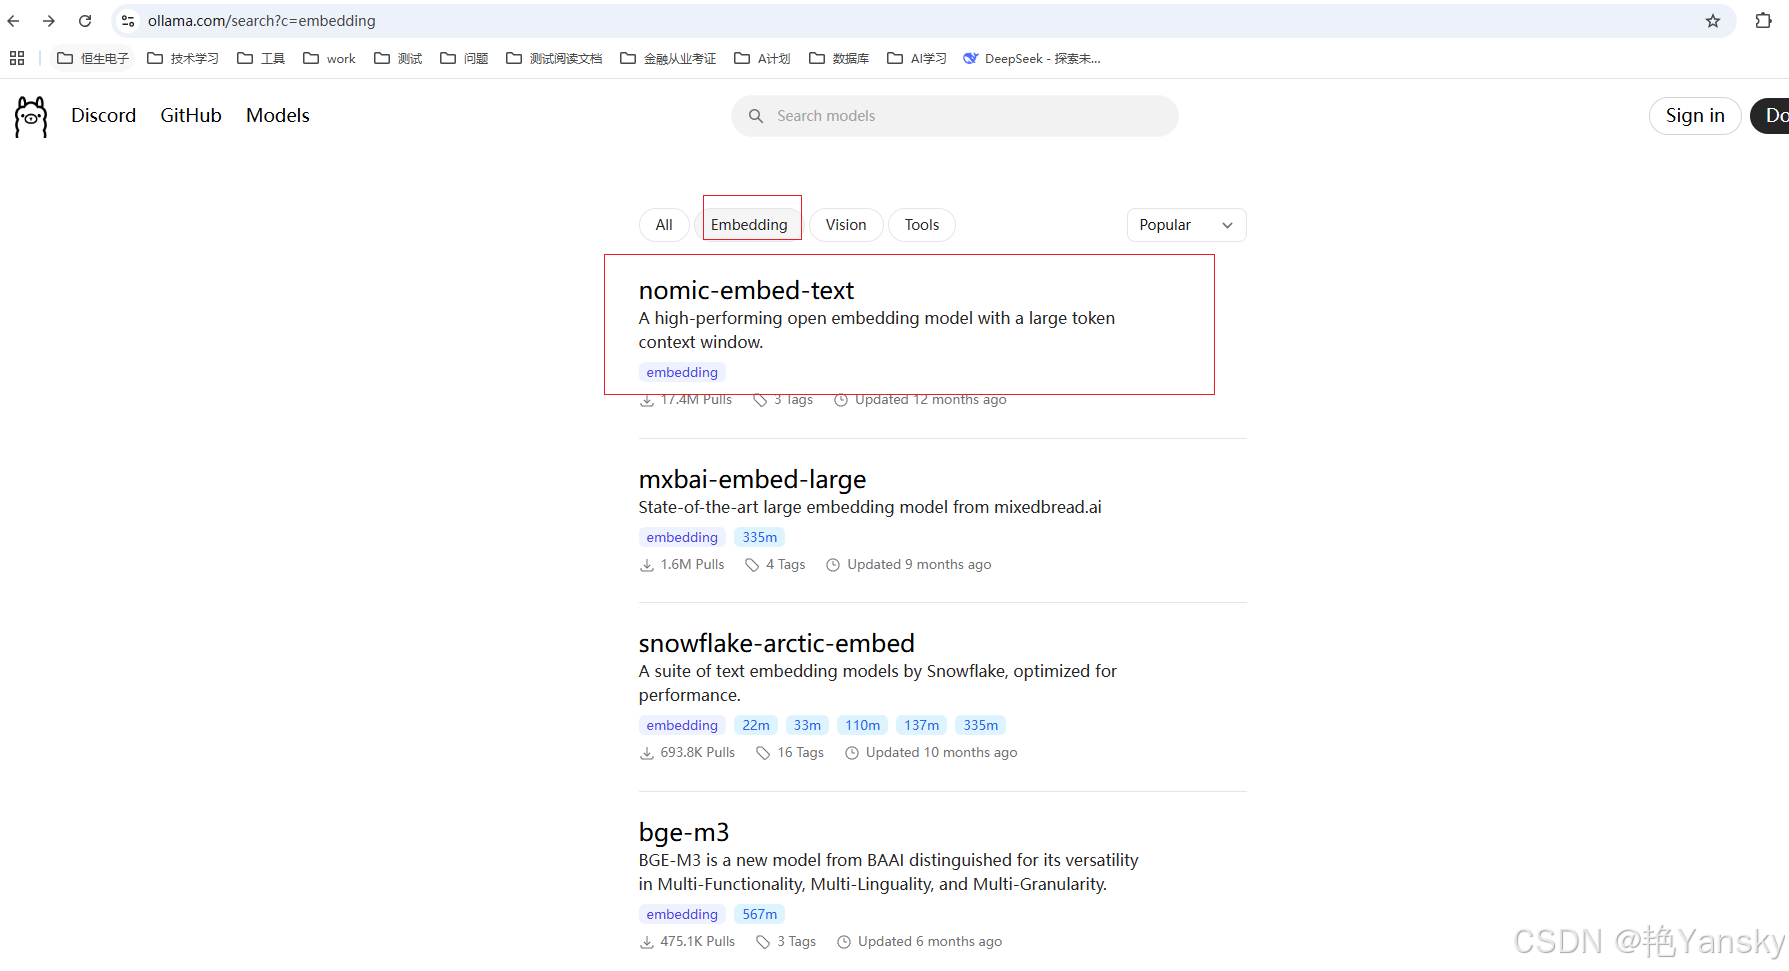Open the AI计划 bookmark folder

tap(762, 58)
